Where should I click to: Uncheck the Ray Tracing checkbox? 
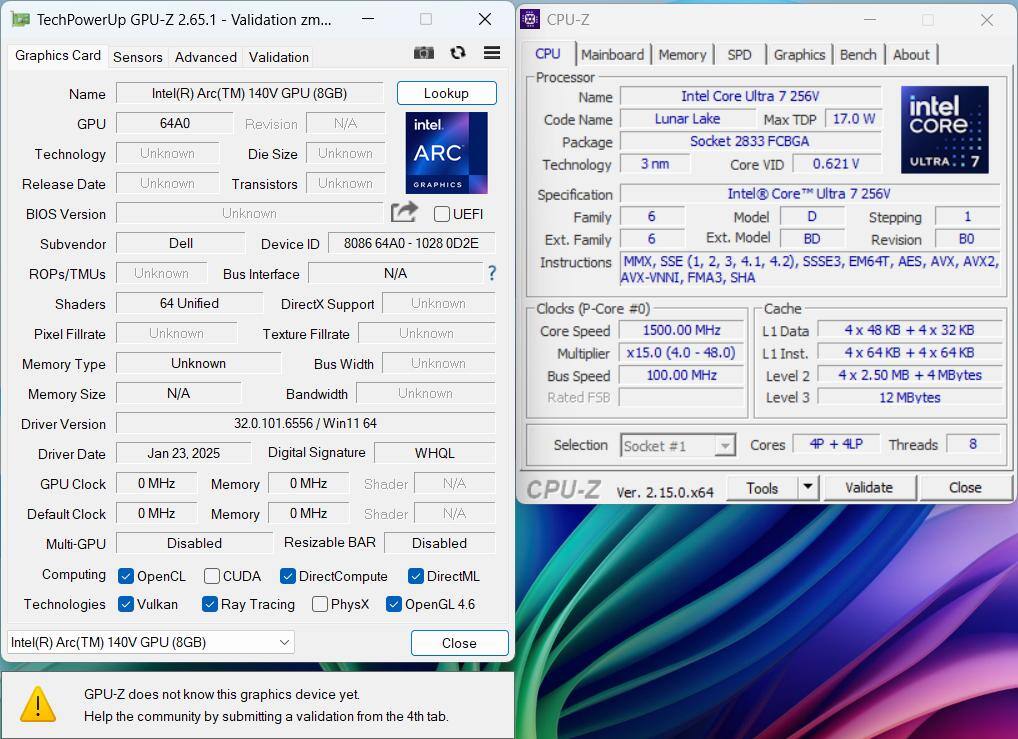coord(210,604)
